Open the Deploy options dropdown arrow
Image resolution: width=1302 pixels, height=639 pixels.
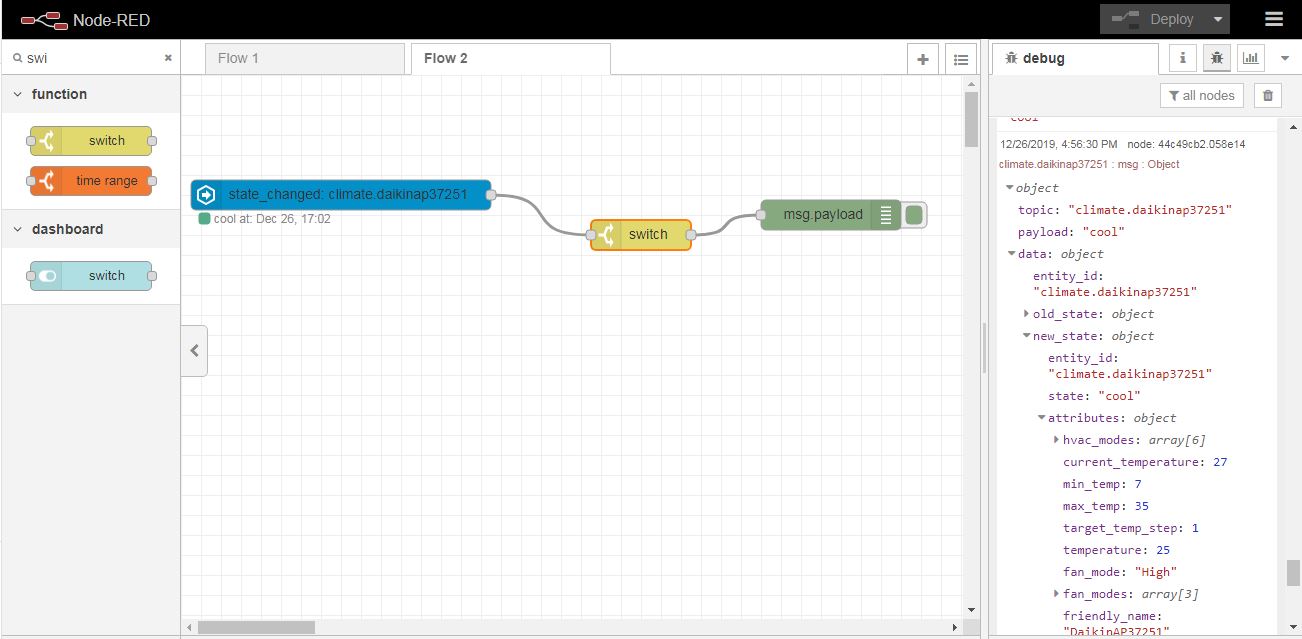pos(1218,19)
